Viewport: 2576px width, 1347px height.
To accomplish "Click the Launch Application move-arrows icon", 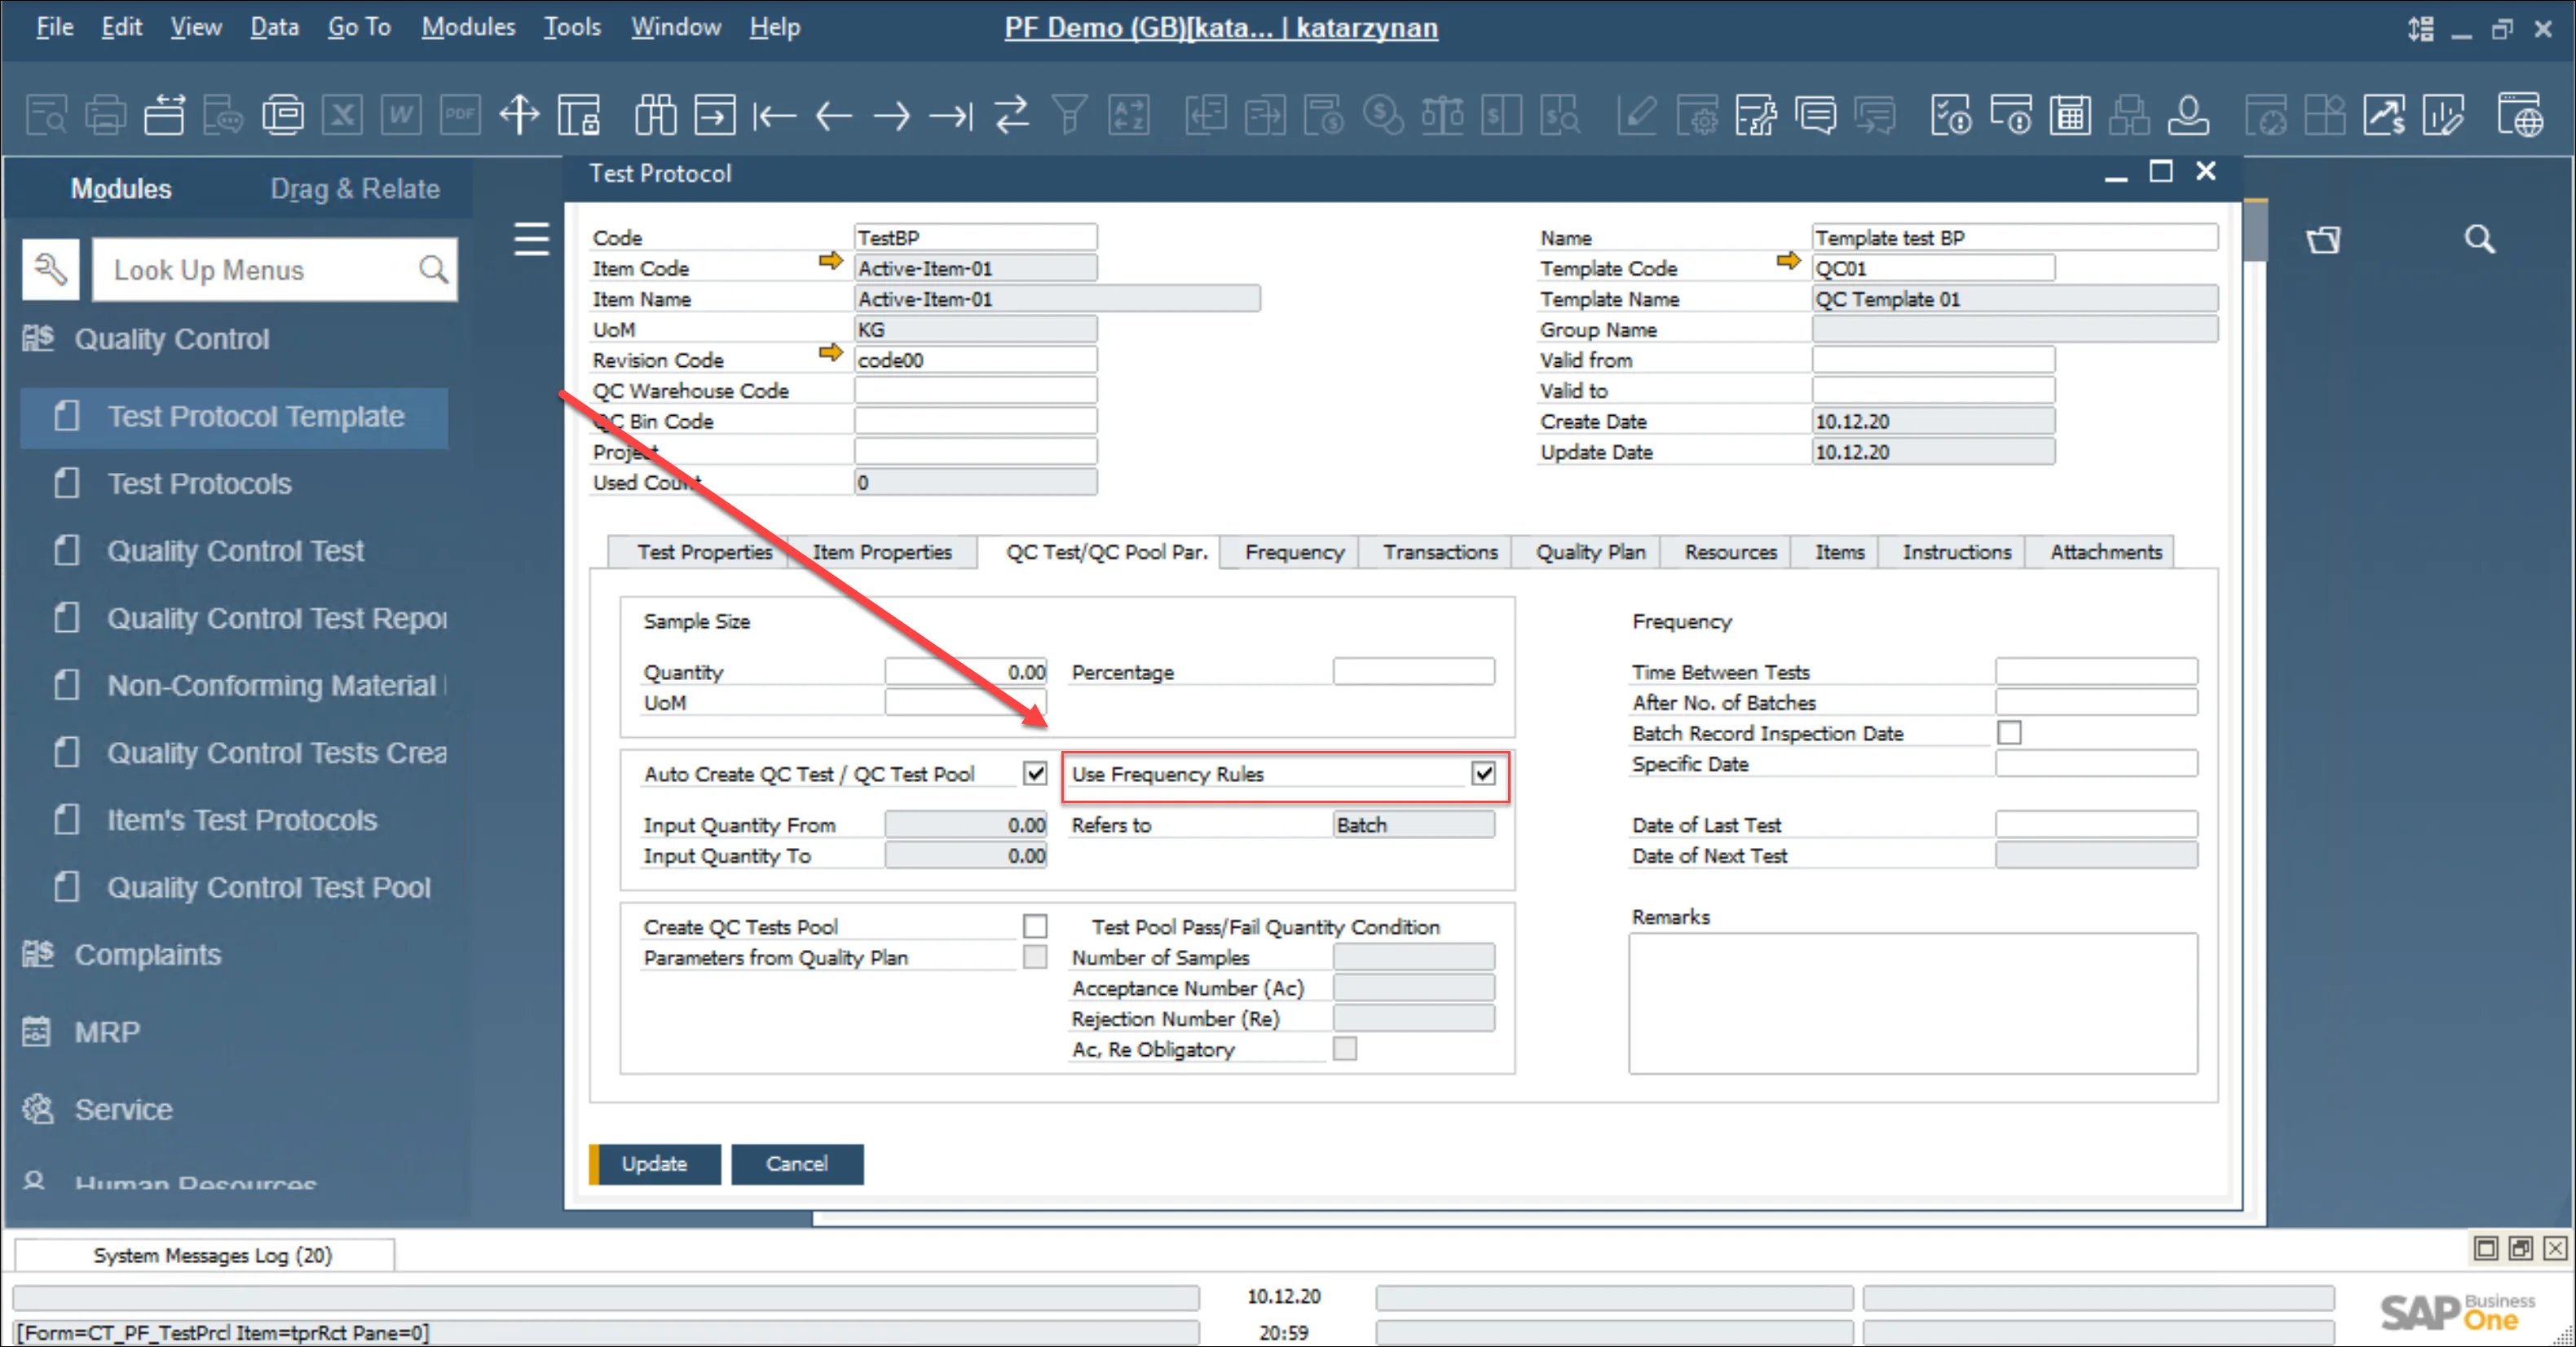I will click(519, 115).
